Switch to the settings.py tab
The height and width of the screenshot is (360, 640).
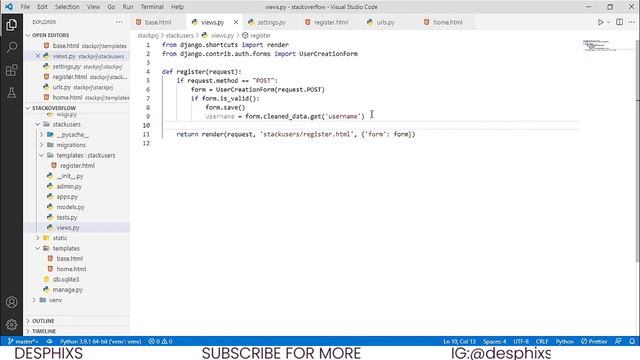[x=271, y=22]
